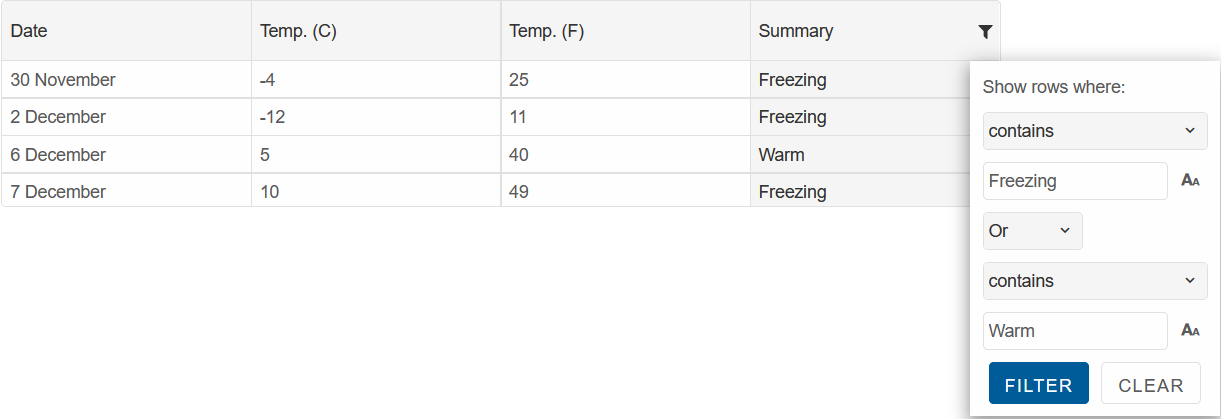Expand the second contains operator dropdown

tap(1095, 281)
